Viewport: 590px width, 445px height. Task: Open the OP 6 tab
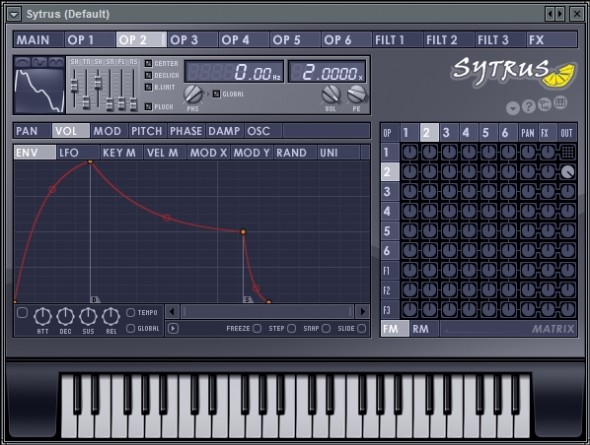point(347,40)
